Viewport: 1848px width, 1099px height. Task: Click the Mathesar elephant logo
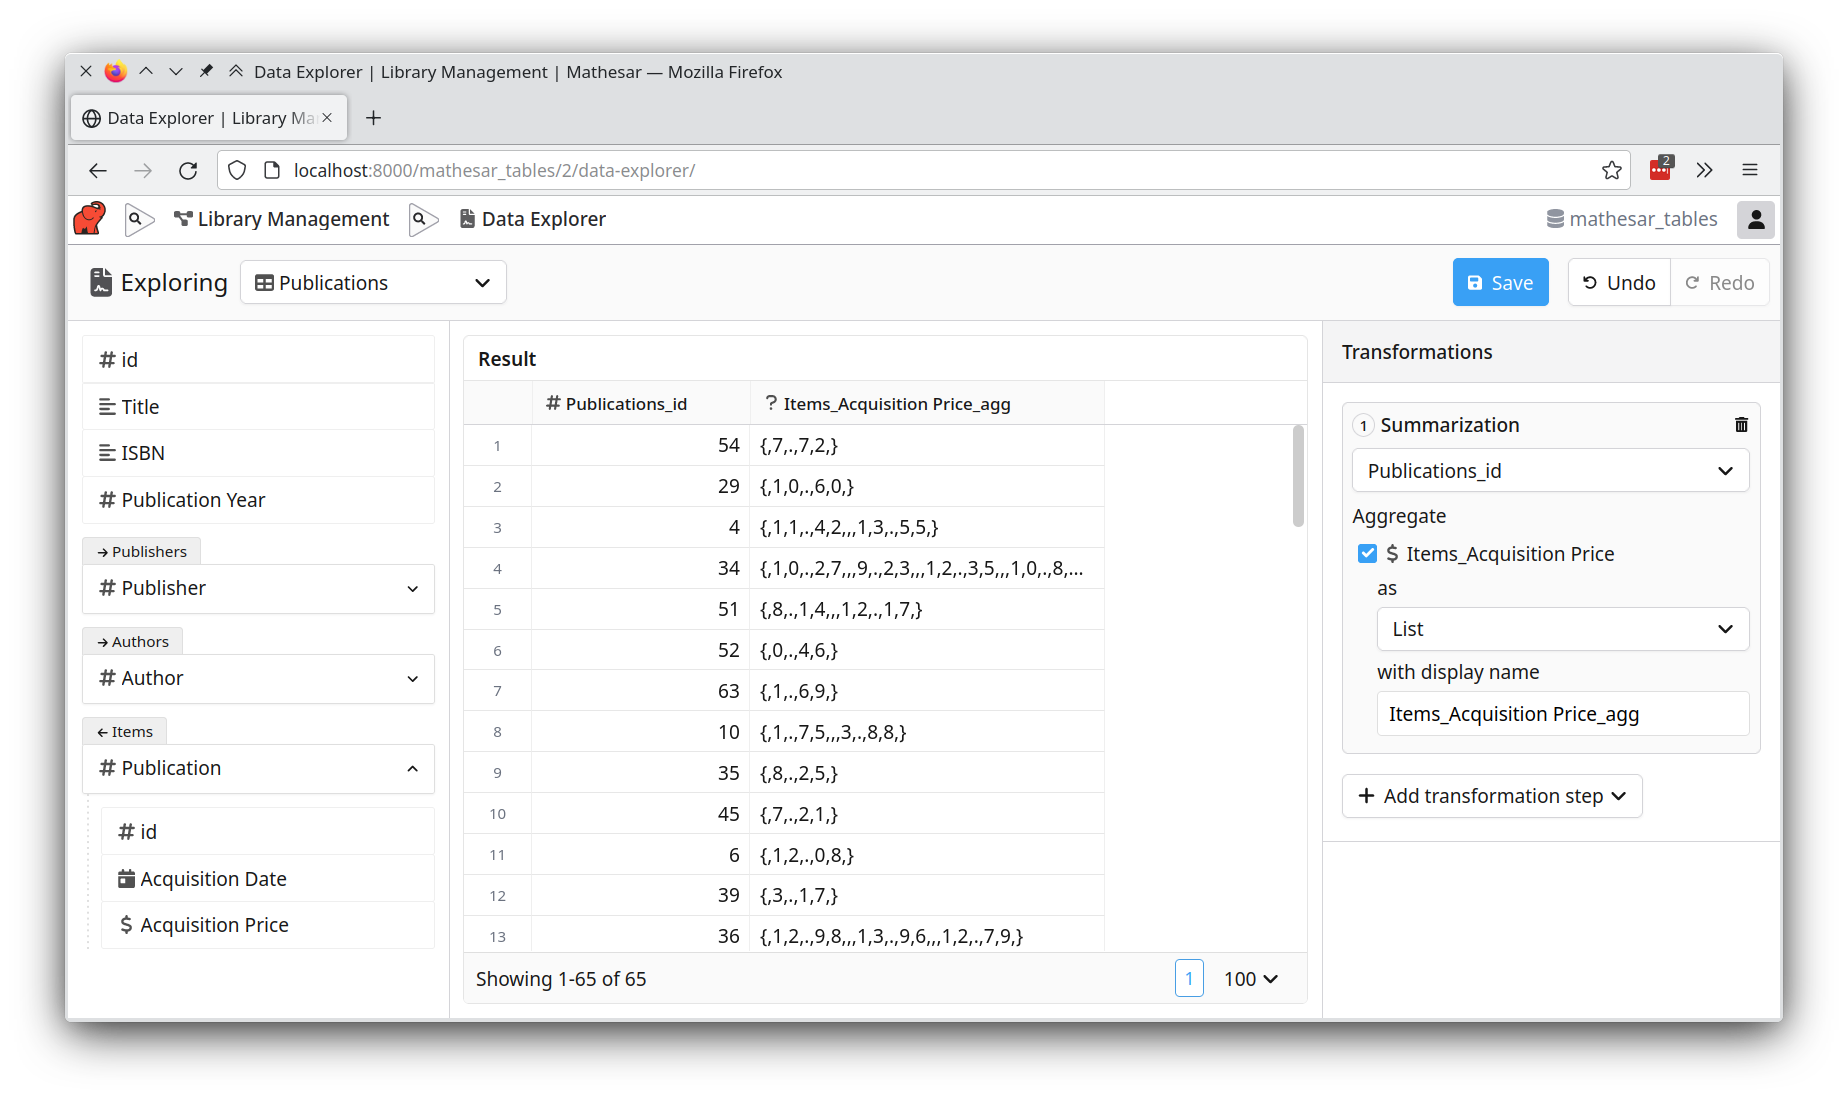coord(88,218)
